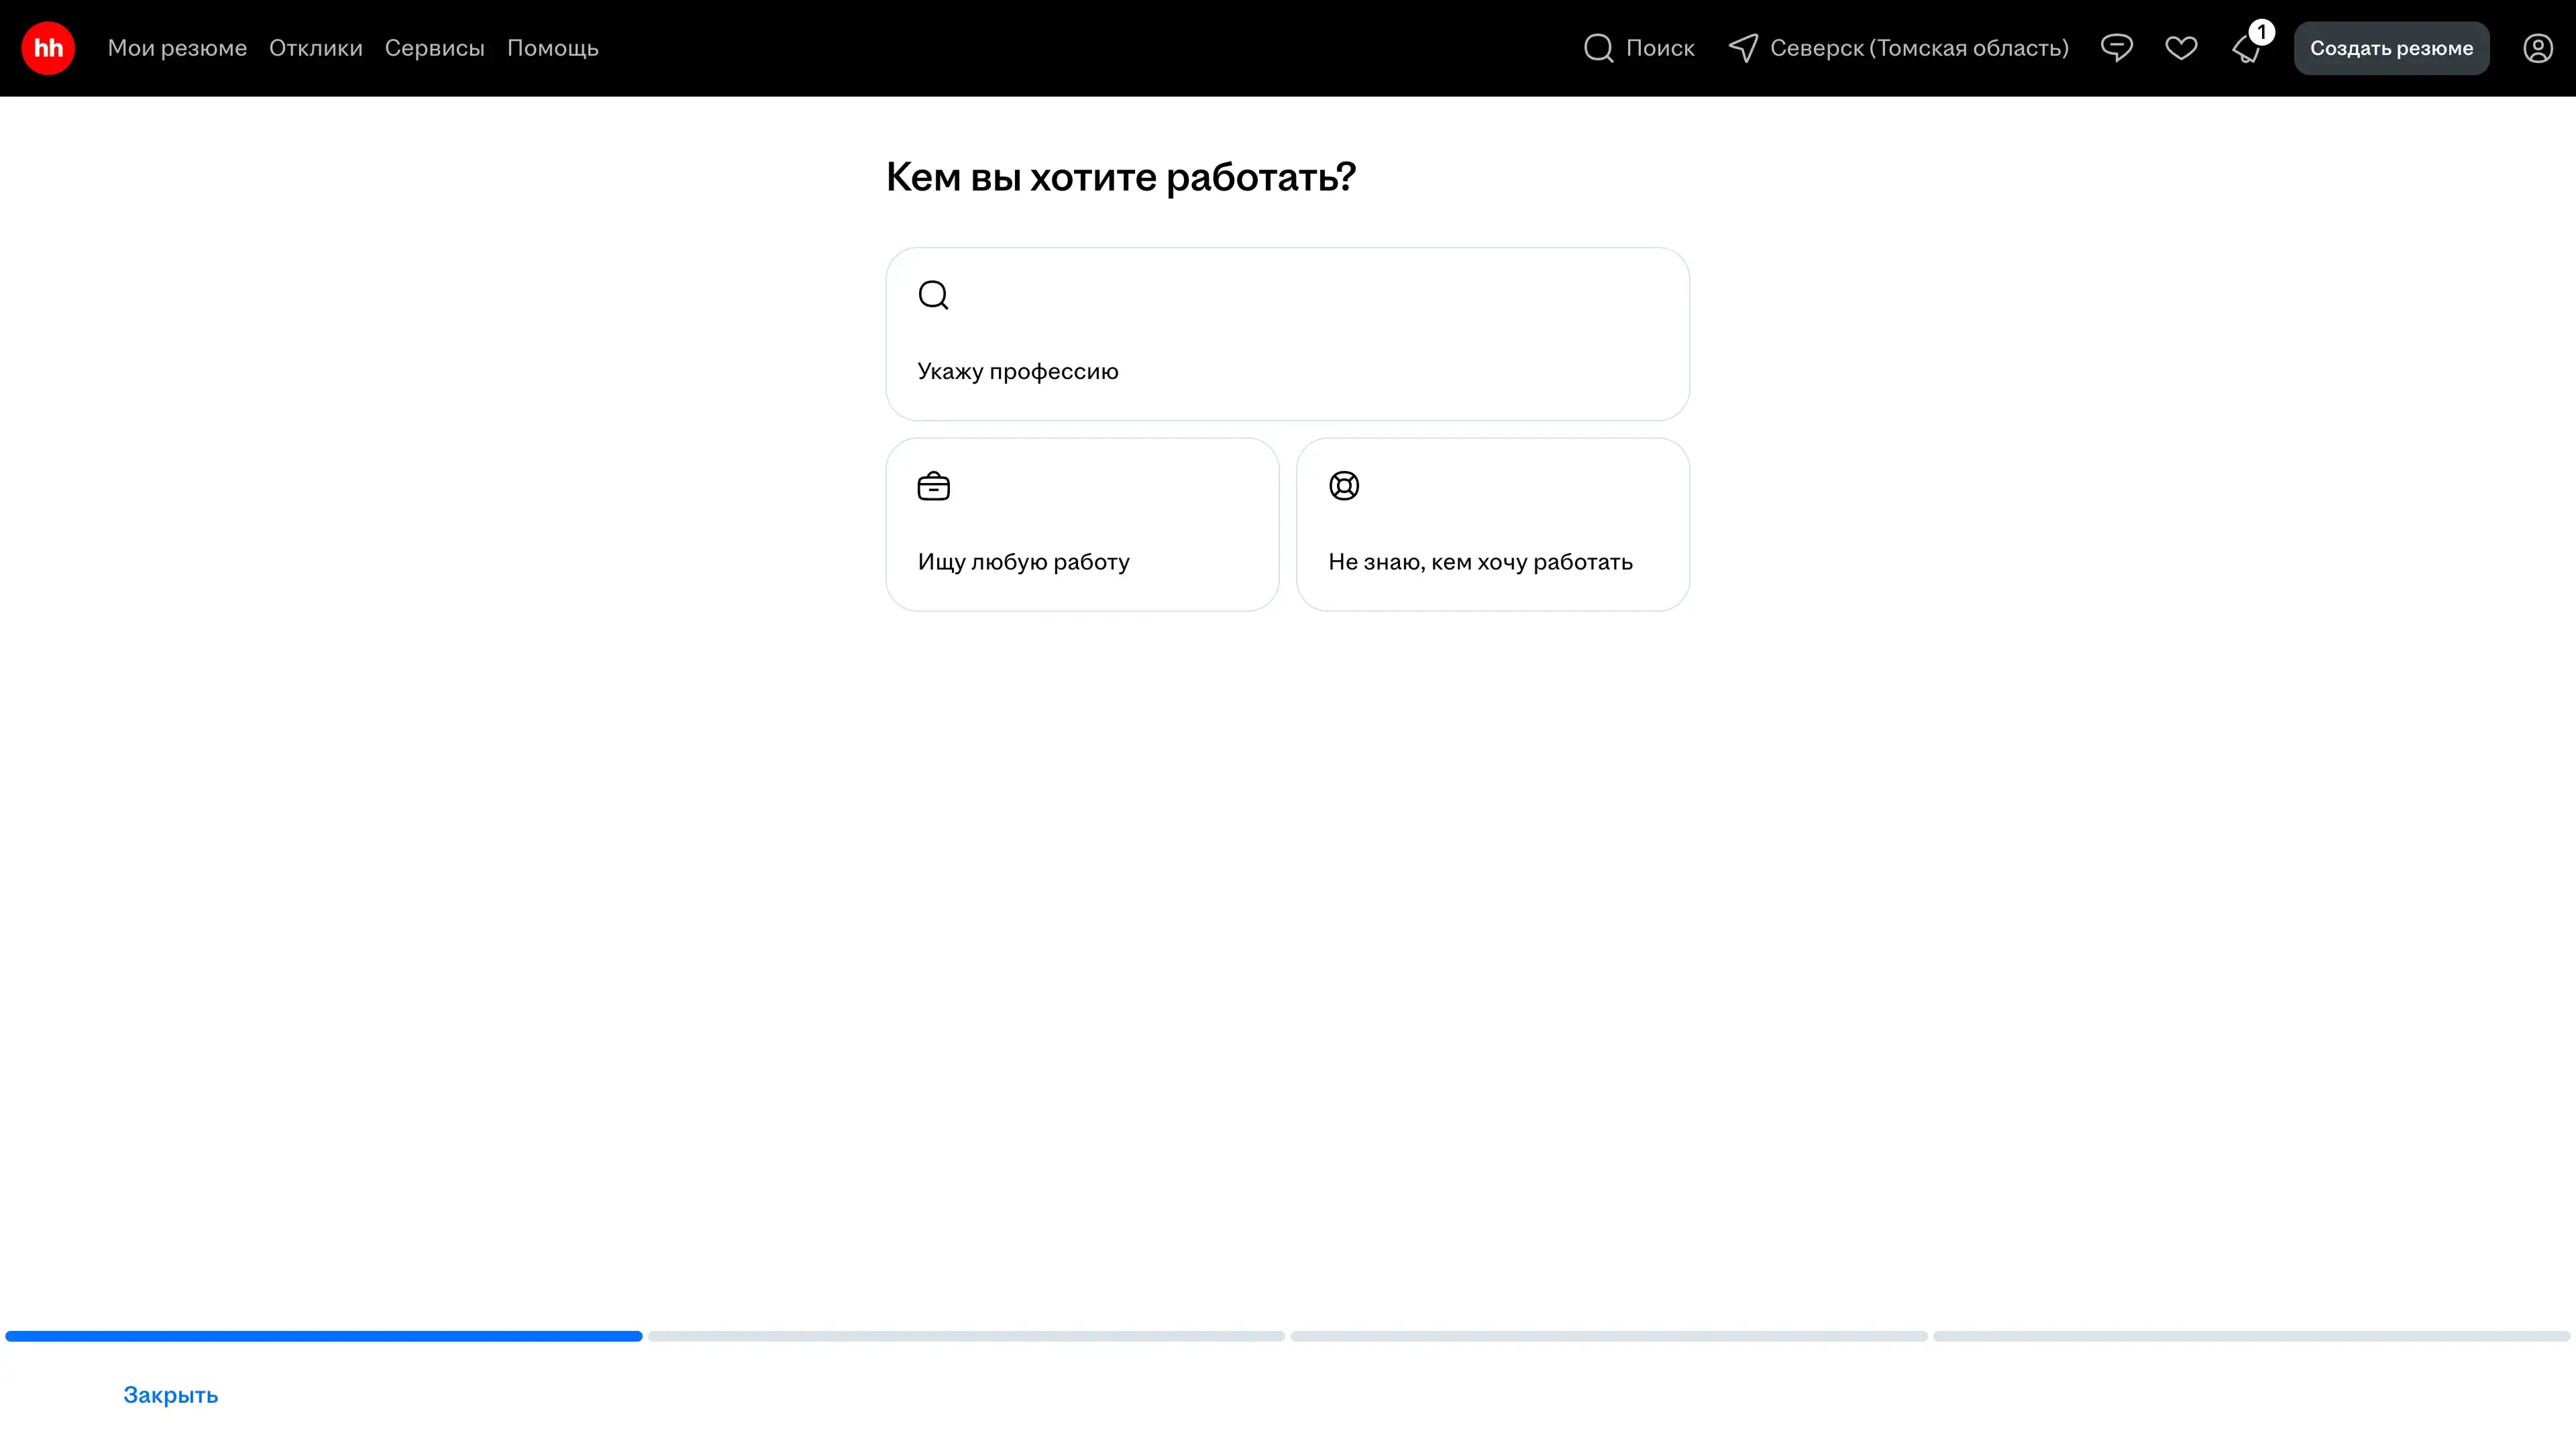
Task: Click the hh logo icon
Action: 48,48
